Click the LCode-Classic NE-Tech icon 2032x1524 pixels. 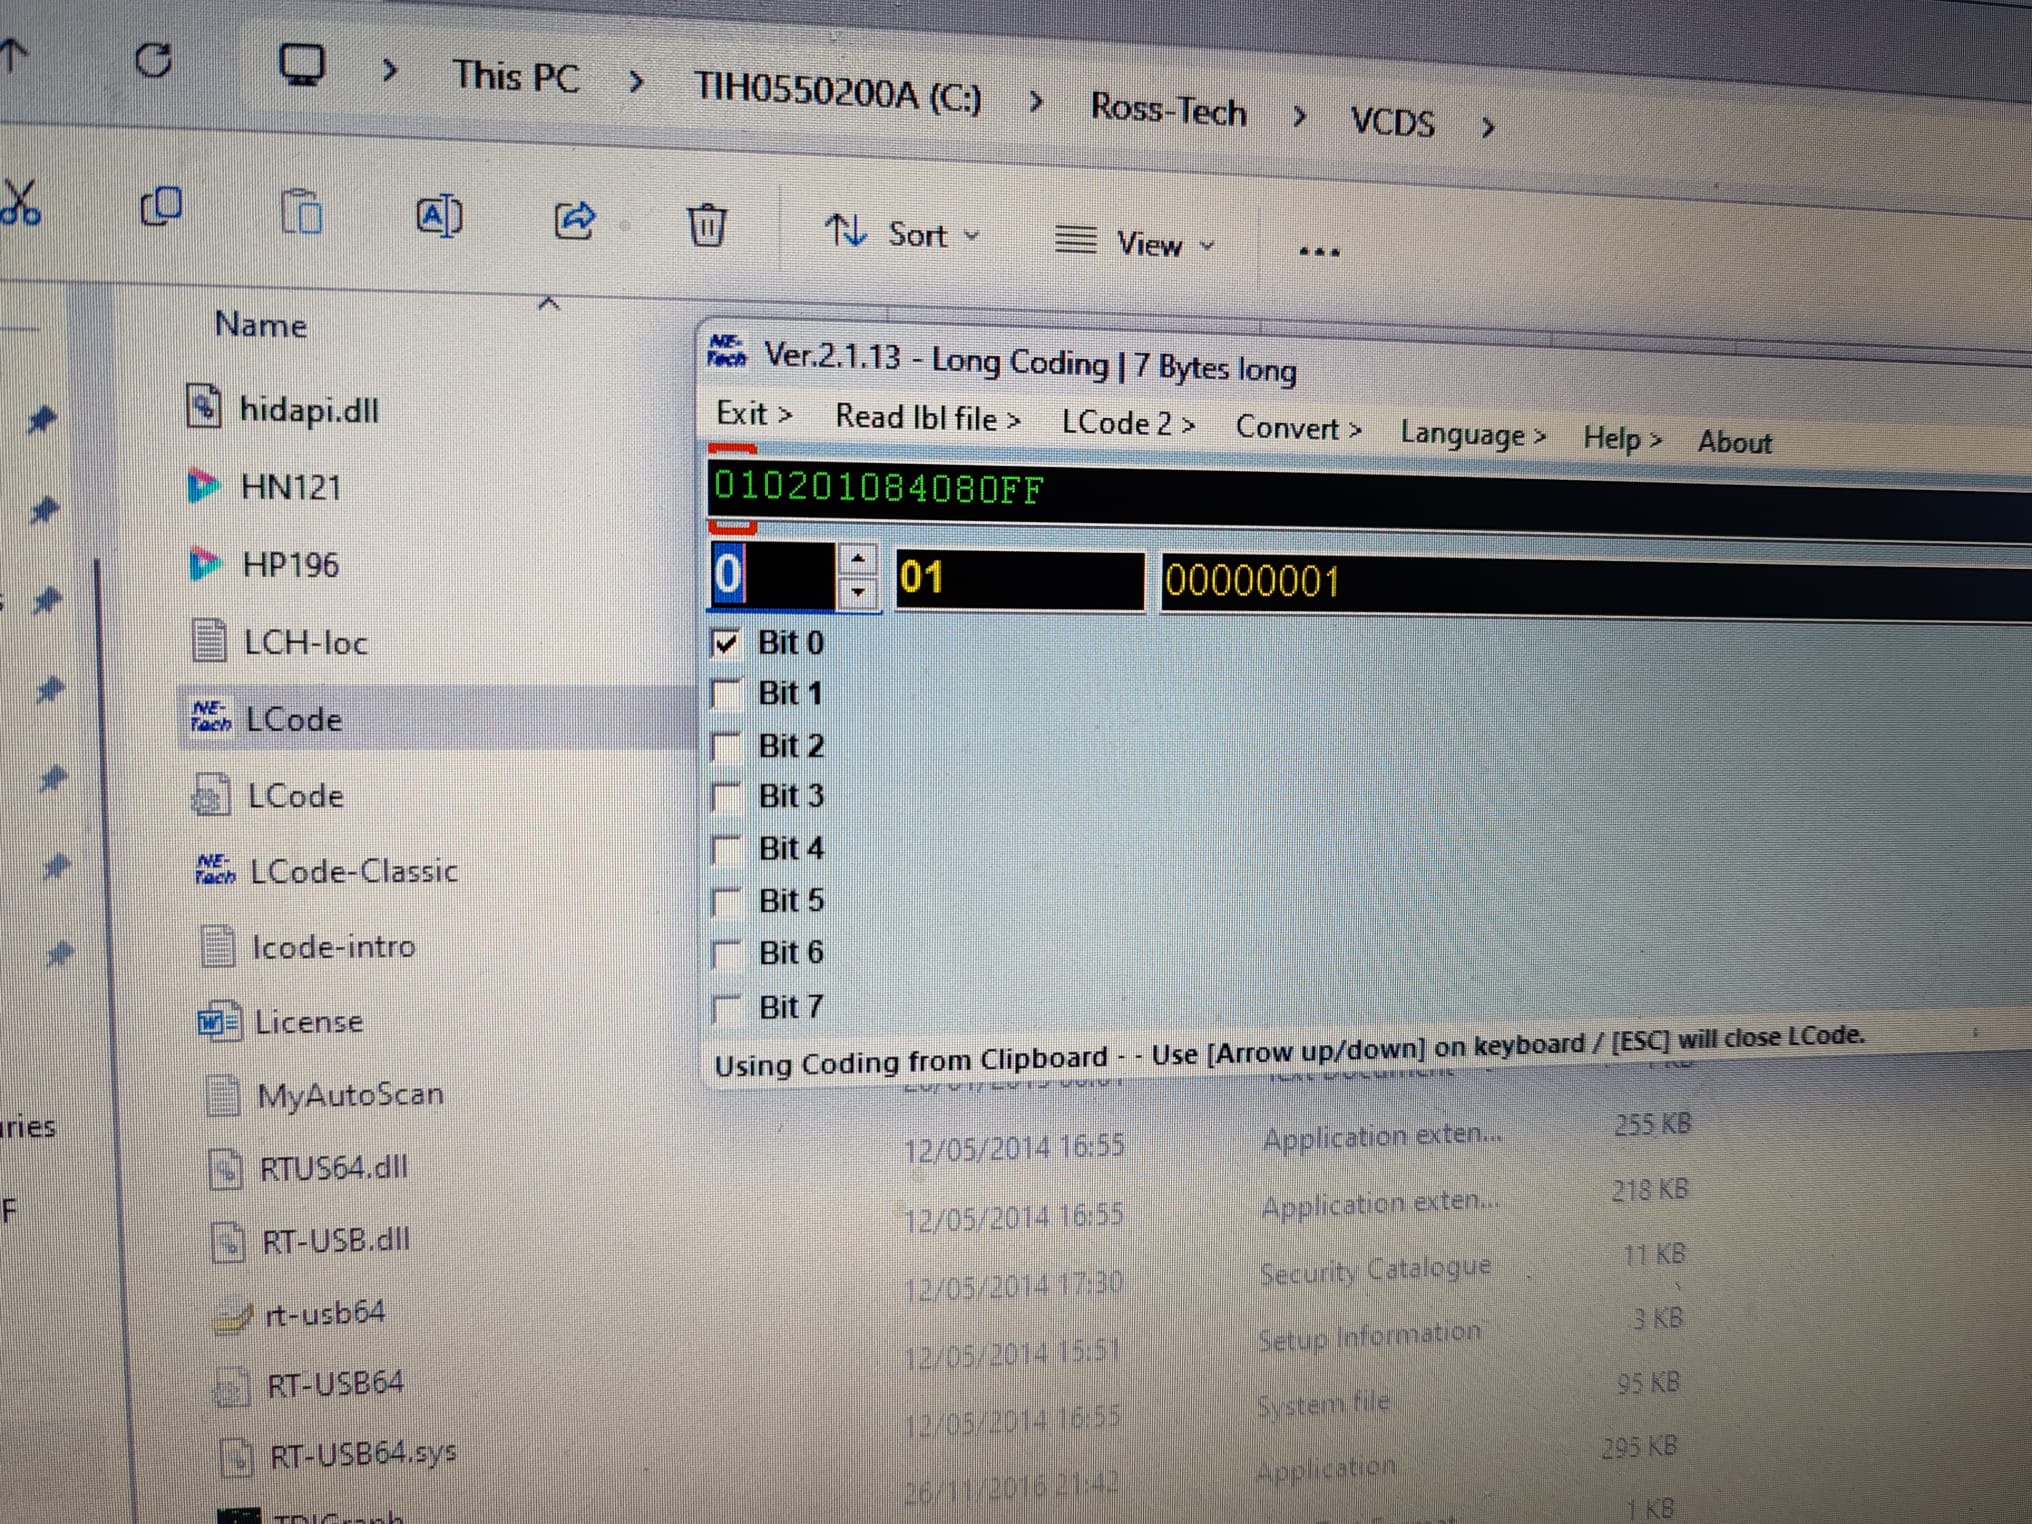point(216,869)
